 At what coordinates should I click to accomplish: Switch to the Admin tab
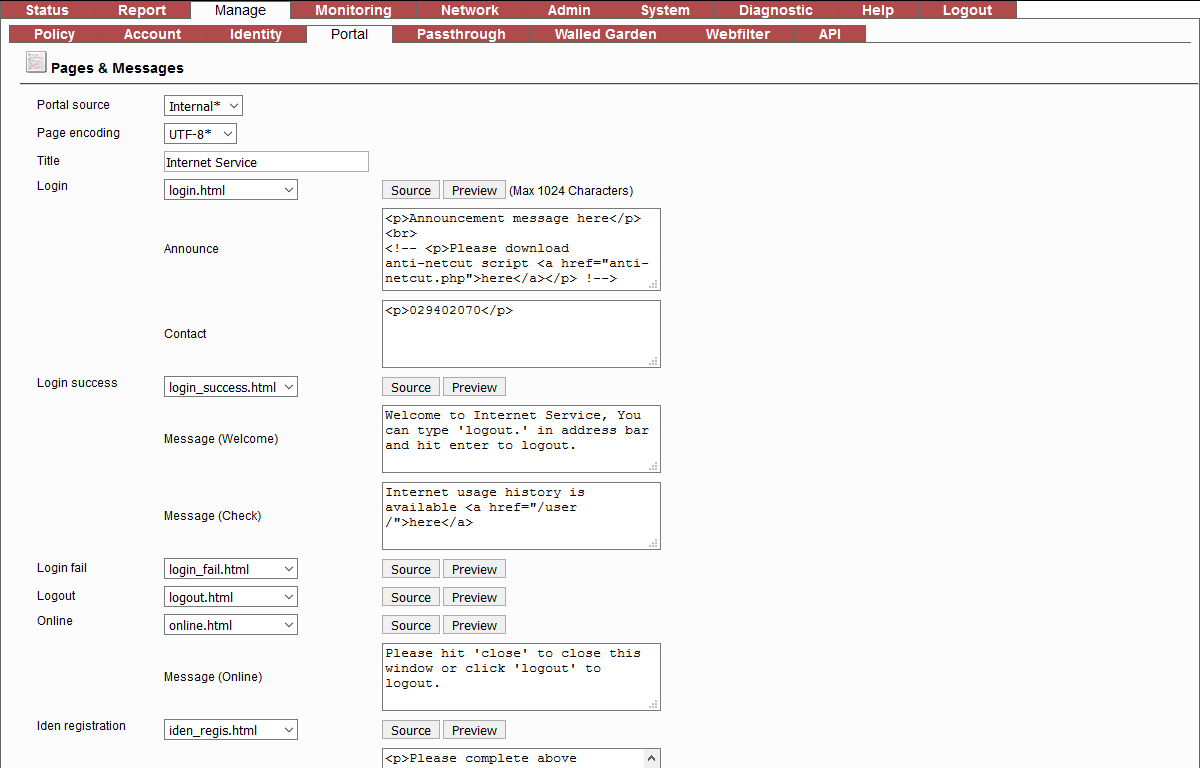pos(569,10)
